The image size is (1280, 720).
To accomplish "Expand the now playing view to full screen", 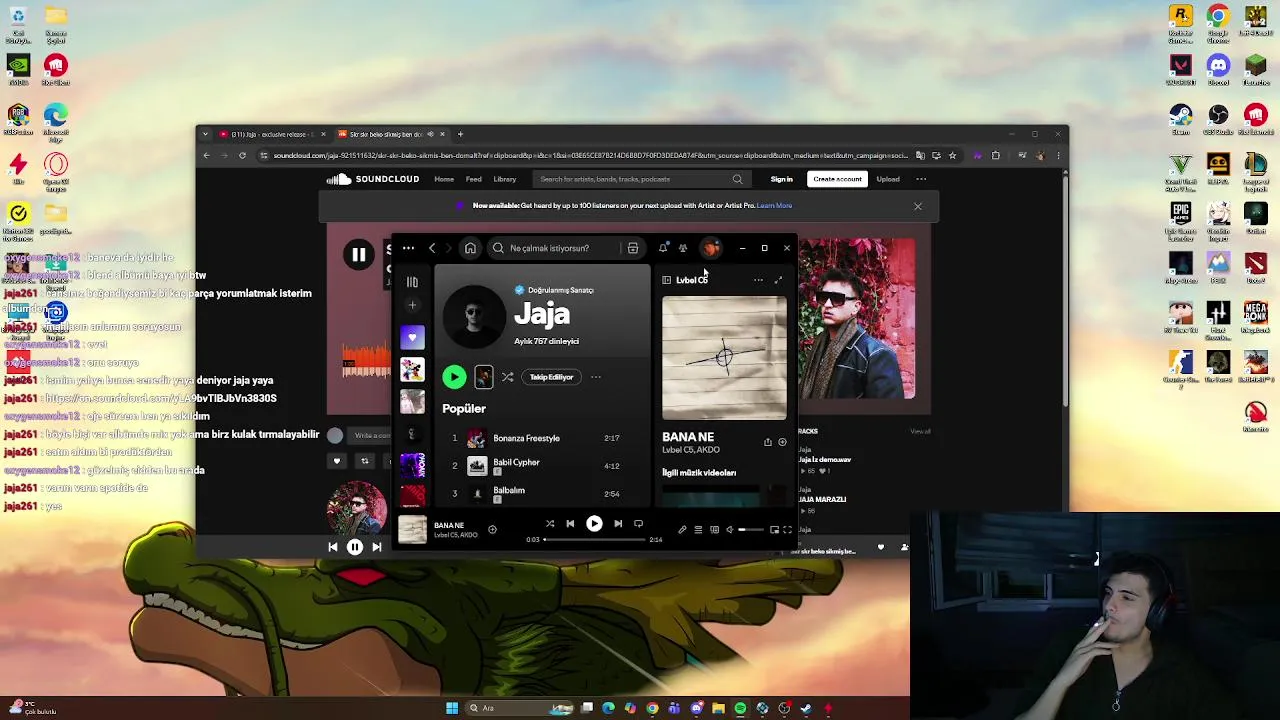I will [778, 280].
